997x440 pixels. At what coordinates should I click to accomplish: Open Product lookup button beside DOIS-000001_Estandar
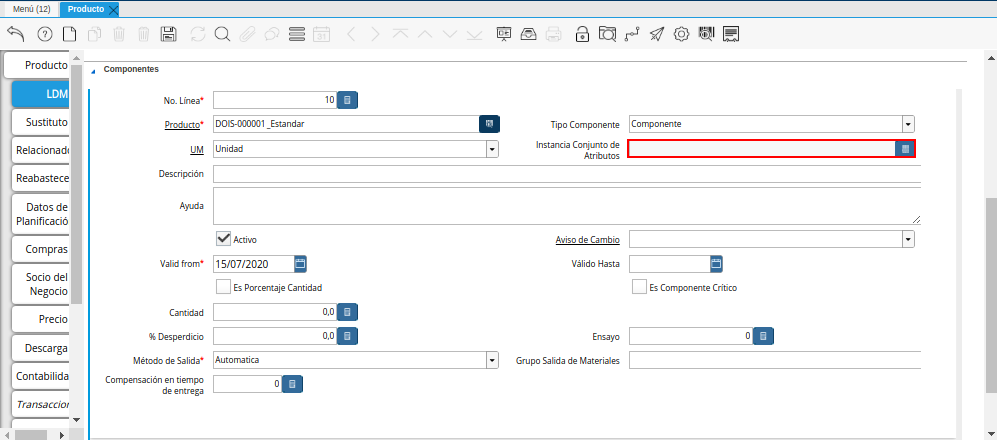(x=490, y=124)
